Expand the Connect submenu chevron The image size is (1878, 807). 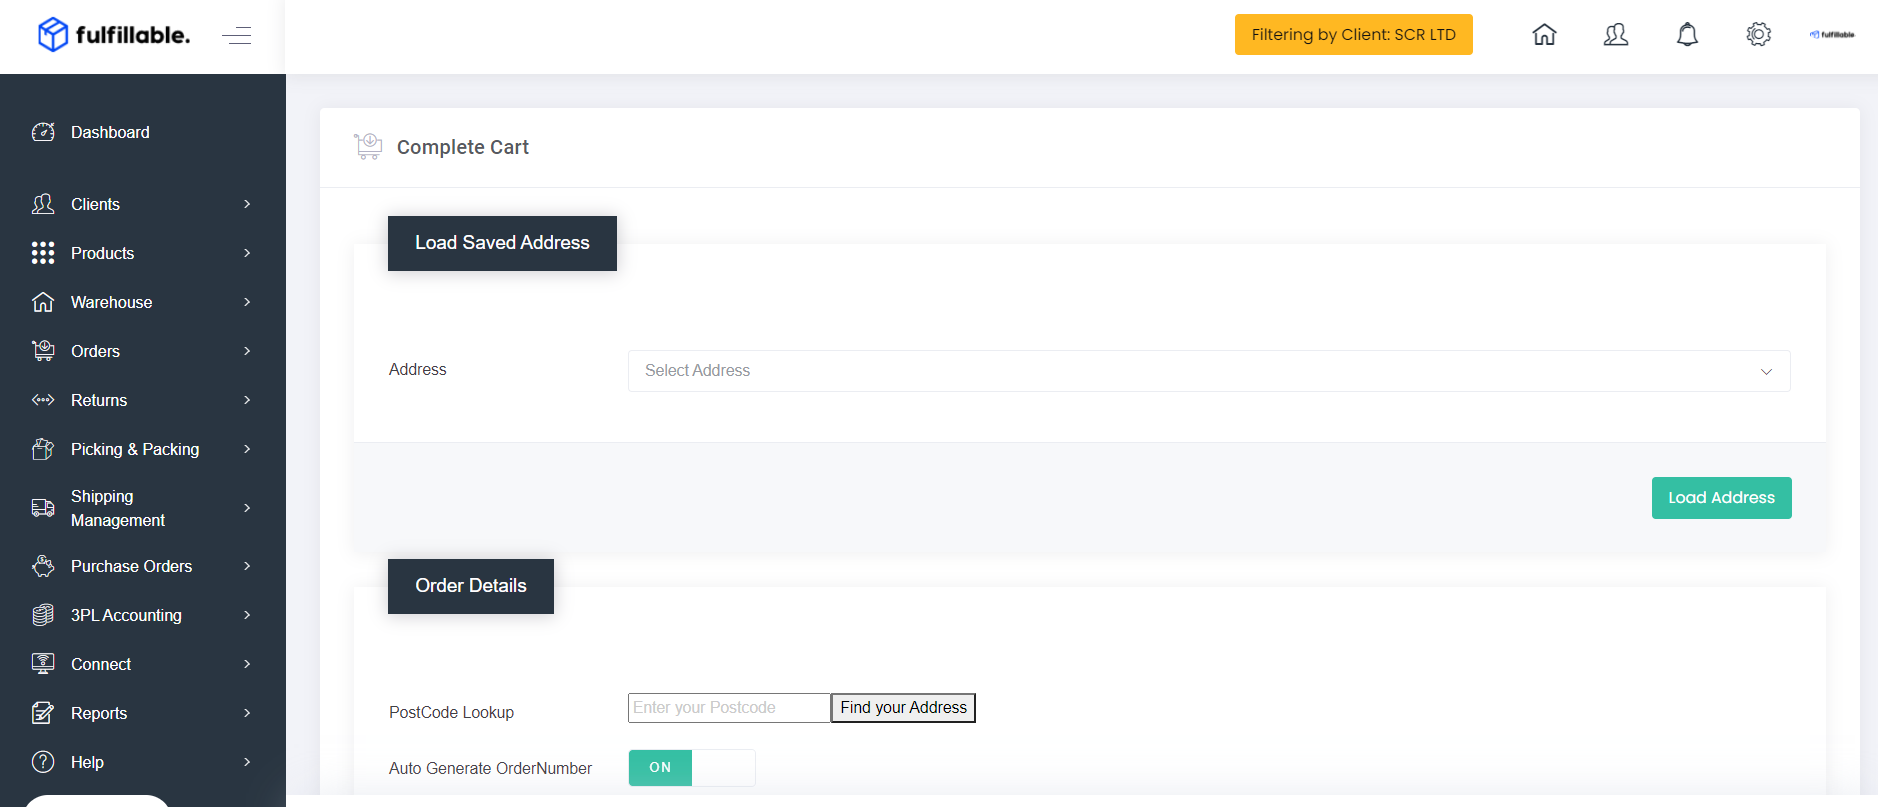pyautogui.click(x=247, y=664)
